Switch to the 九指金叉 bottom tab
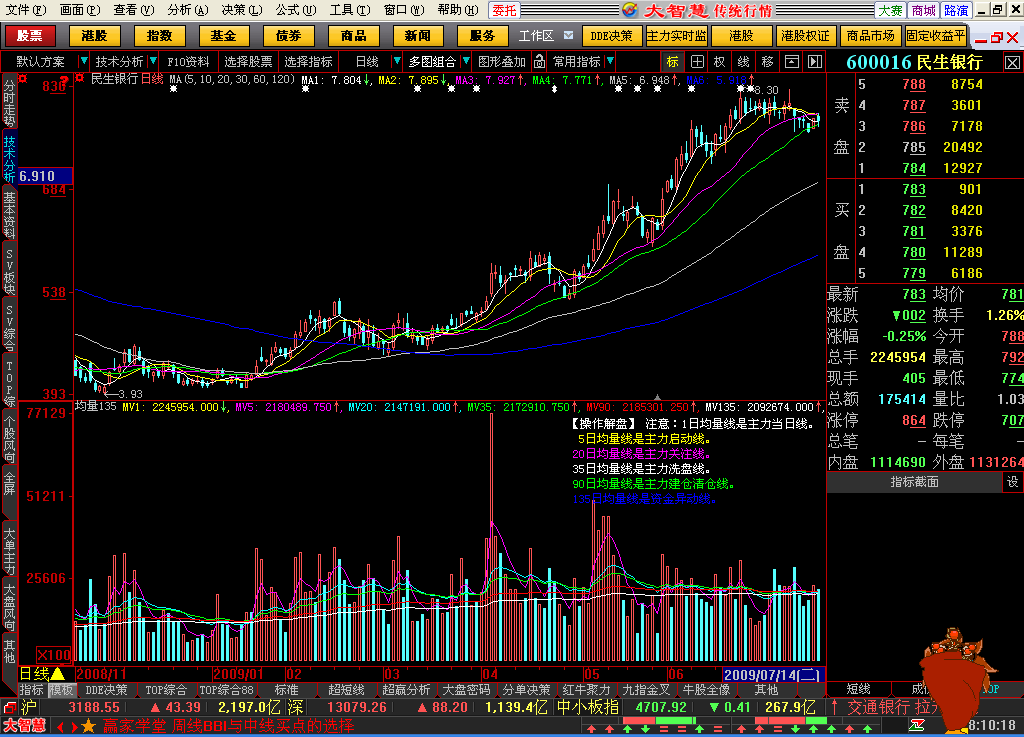The image size is (1024, 737). pos(646,690)
